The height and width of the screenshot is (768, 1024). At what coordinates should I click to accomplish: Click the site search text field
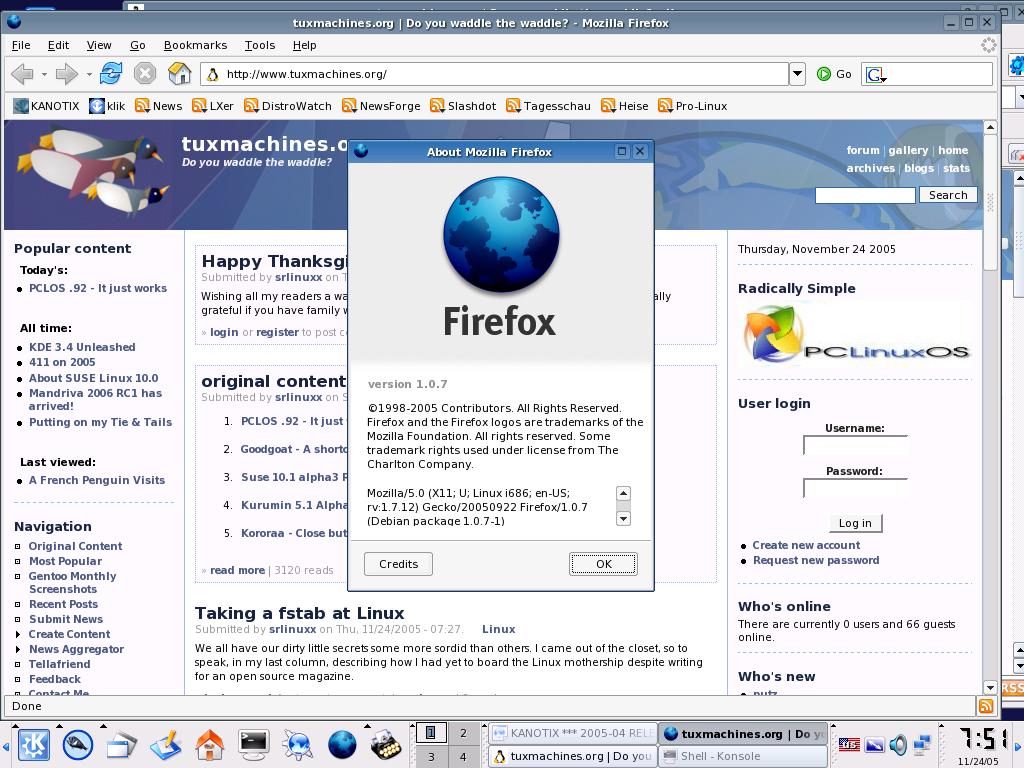click(865, 195)
